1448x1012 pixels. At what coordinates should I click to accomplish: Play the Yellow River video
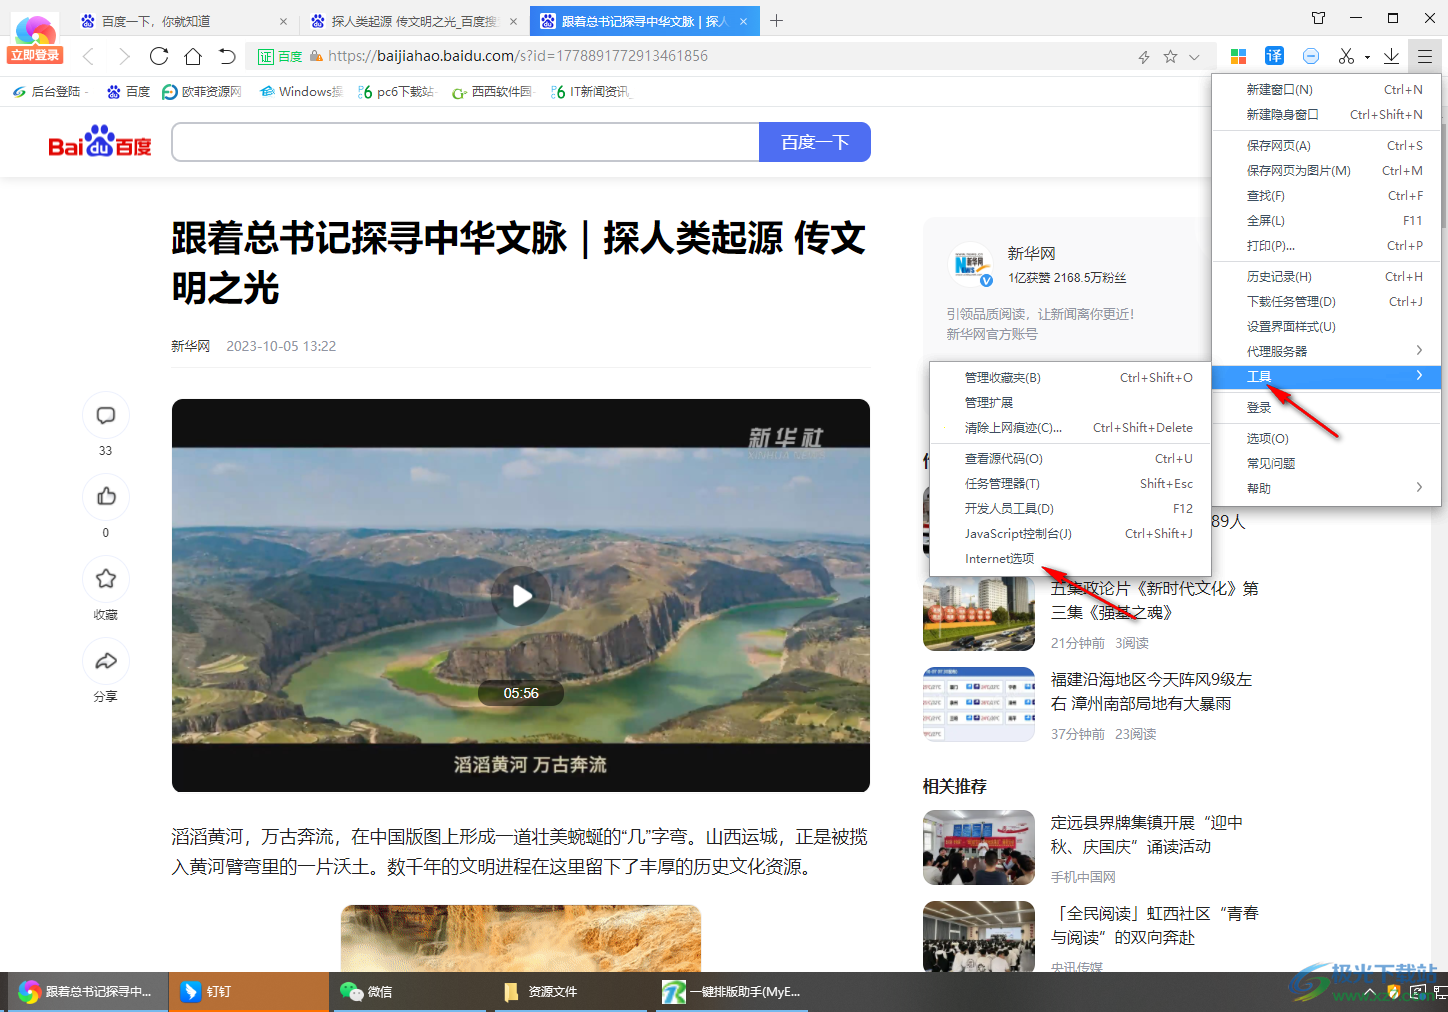point(521,596)
